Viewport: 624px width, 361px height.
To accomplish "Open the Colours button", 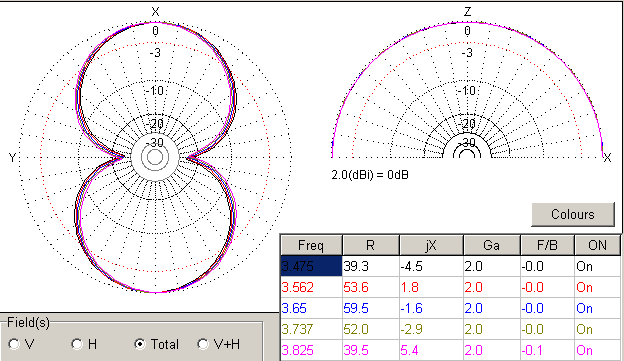I will coord(573,215).
